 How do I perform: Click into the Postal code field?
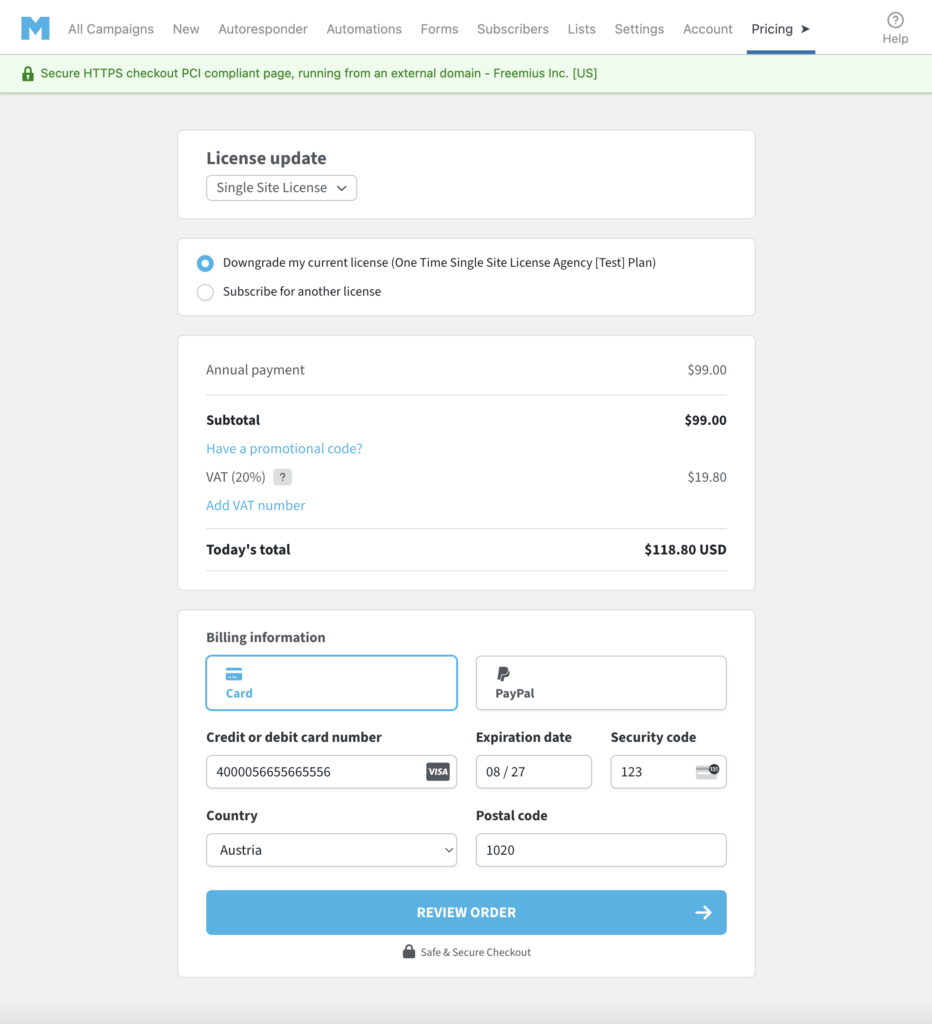(x=600, y=850)
